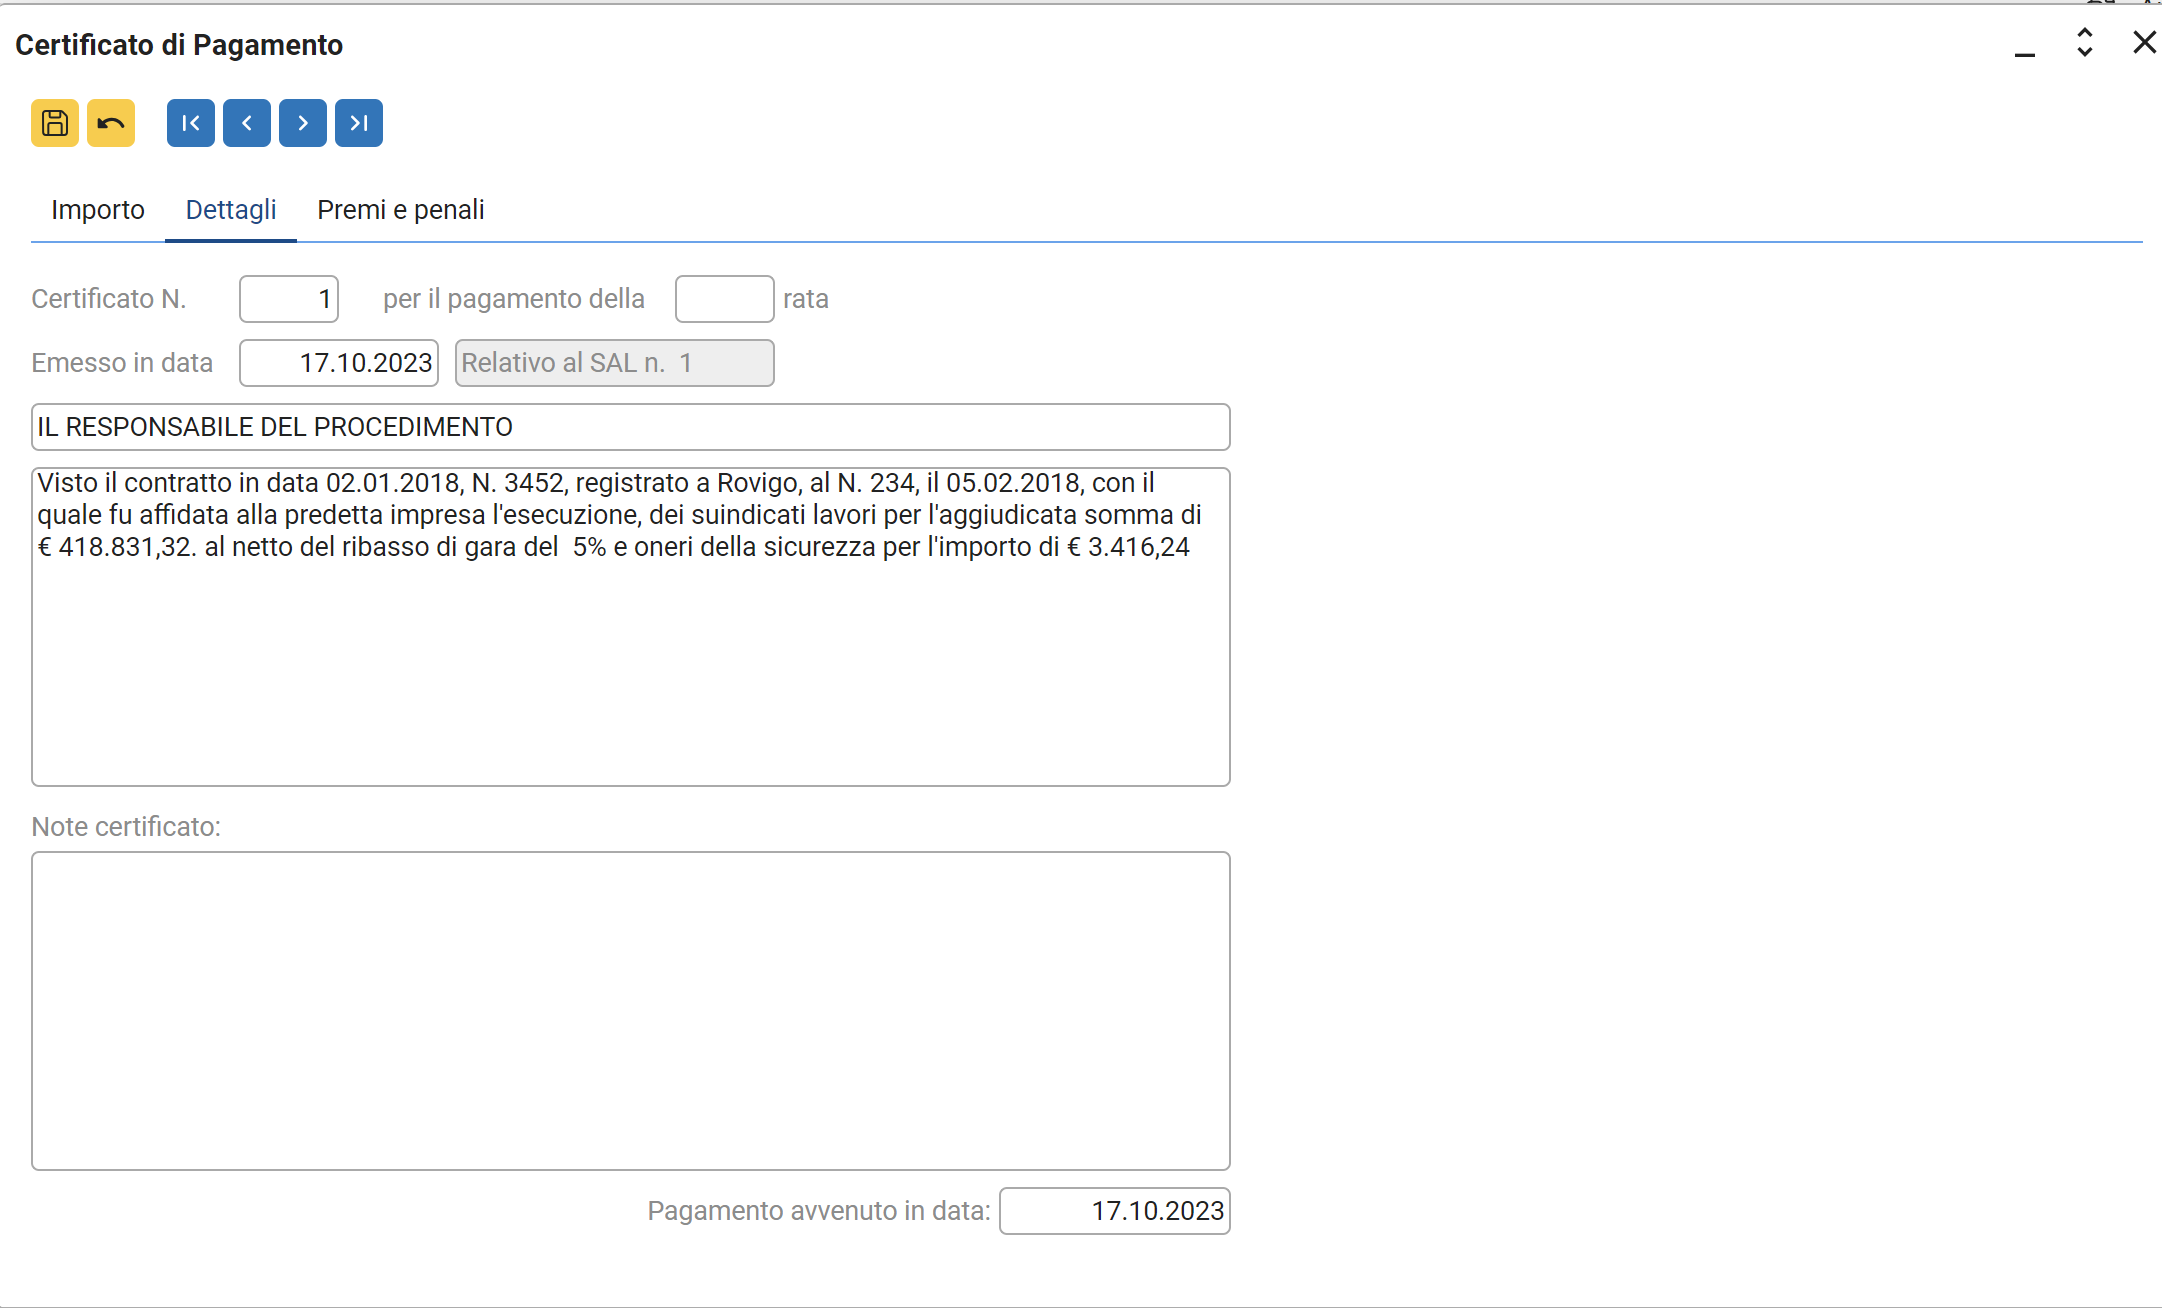The width and height of the screenshot is (2162, 1308).
Task: Edit the Emesso in data field
Action: pos(339,363)
